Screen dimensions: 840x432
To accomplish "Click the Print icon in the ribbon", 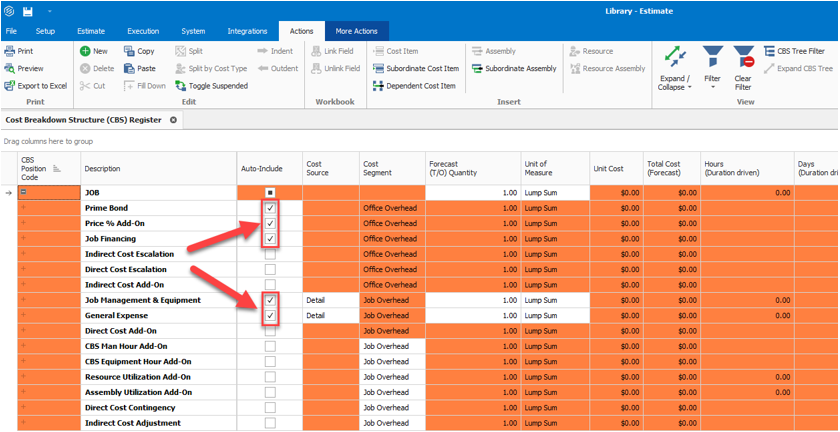I will 9,51.
